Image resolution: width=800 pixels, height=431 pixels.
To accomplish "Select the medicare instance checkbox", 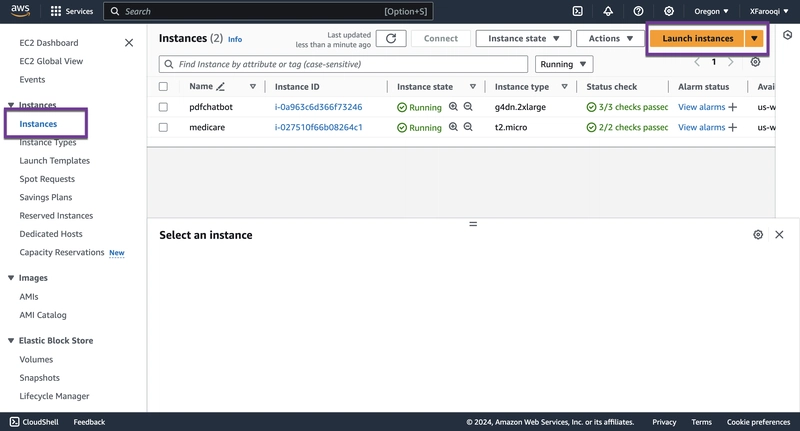I will (163, 128).
